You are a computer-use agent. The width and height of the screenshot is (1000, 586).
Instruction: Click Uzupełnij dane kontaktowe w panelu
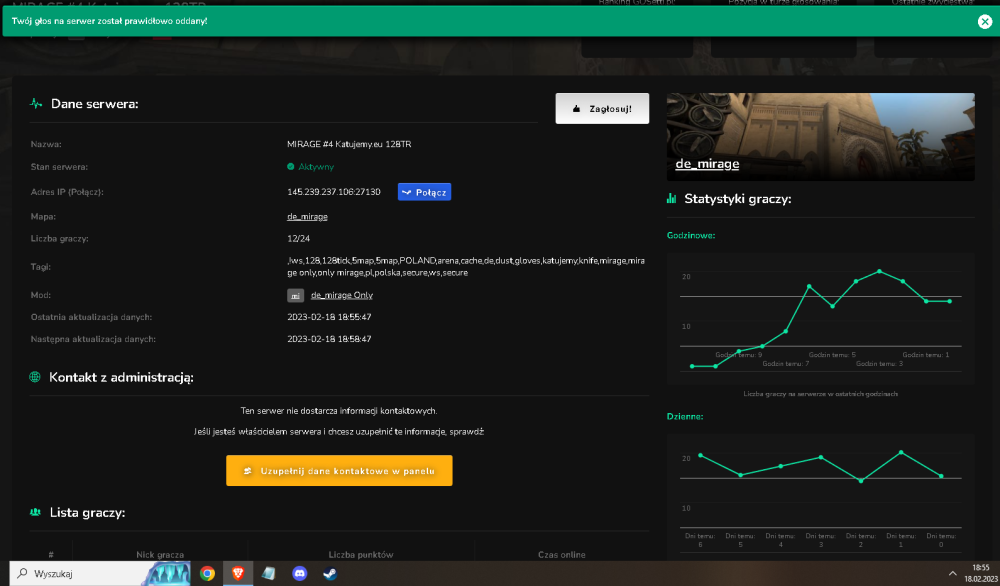click(x=339, y=471)
